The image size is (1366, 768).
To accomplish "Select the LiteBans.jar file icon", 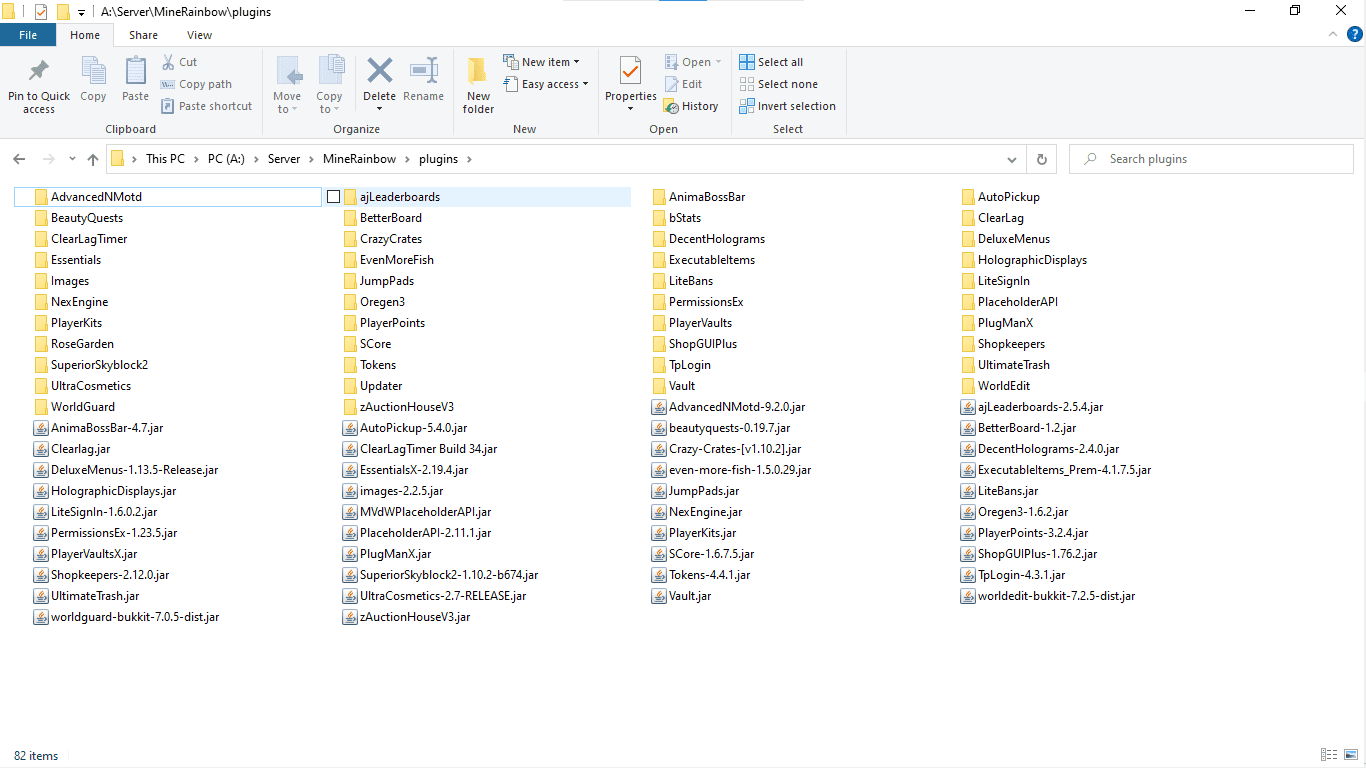I will [x=968, y=491].
